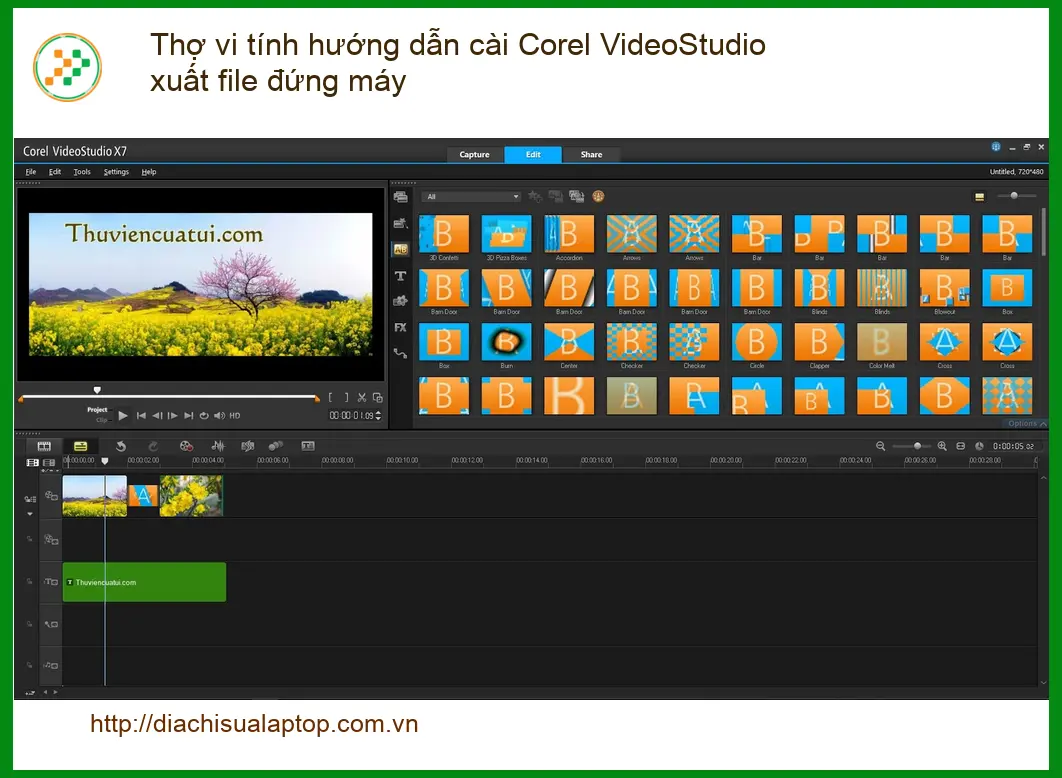Click the Undo arrow in timeline toolbar

[121, 446]
